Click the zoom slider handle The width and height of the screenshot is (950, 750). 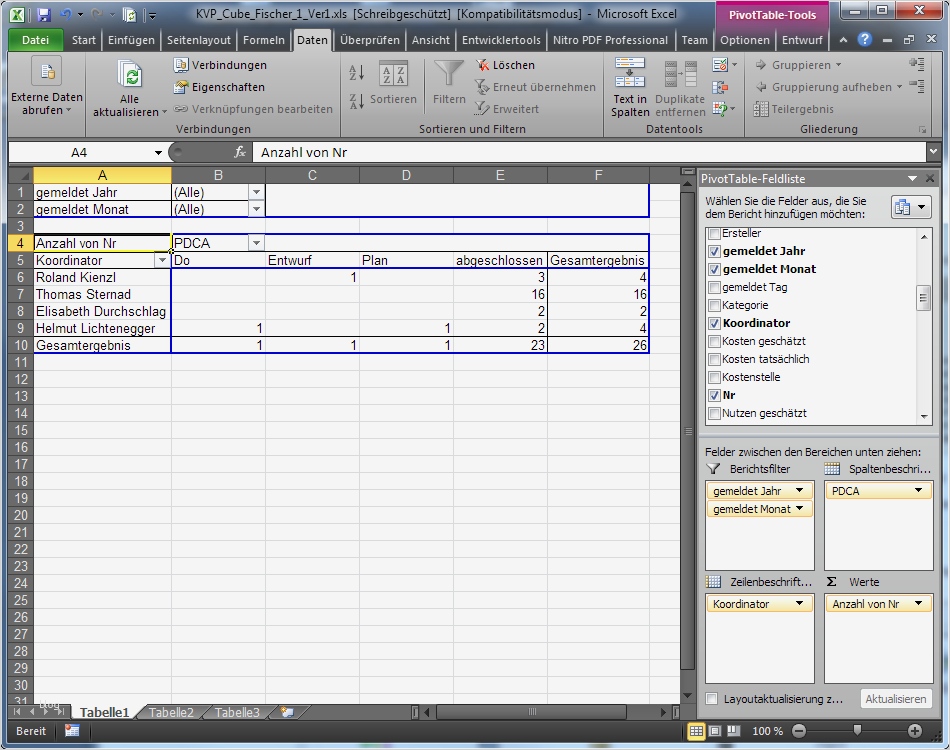(857, 731)
